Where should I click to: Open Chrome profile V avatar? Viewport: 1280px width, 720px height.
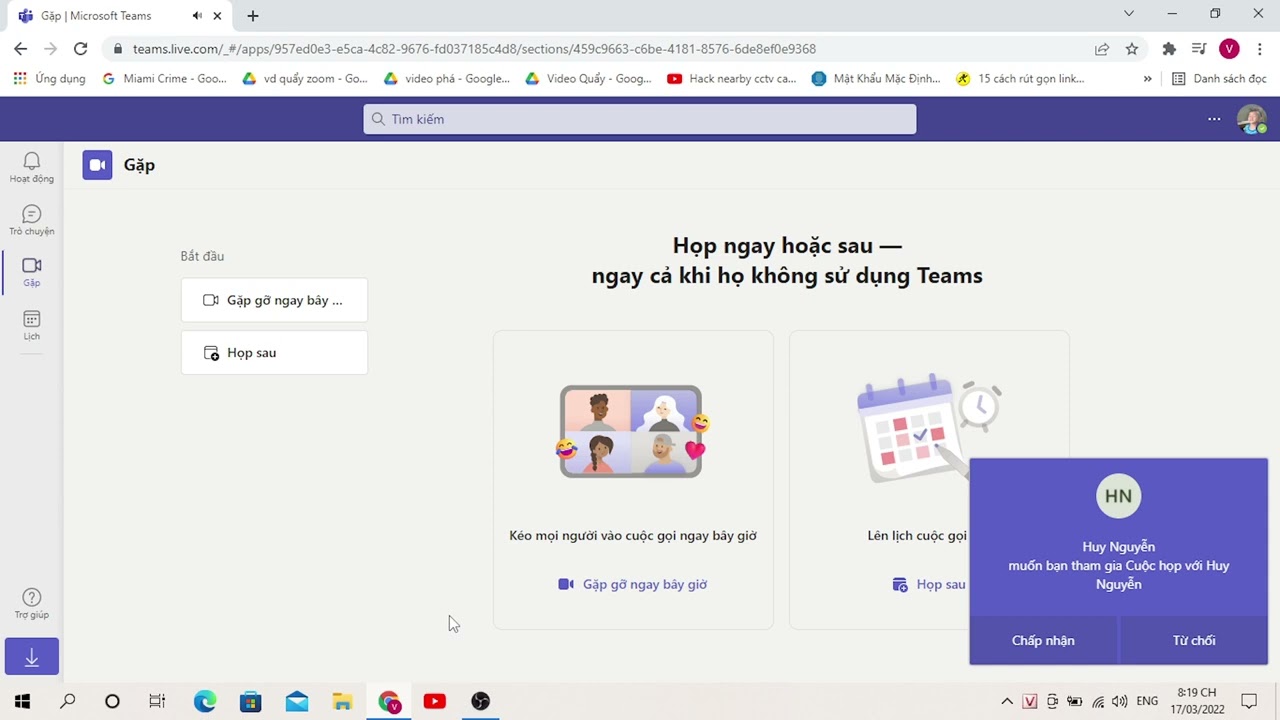point(1229,49)
